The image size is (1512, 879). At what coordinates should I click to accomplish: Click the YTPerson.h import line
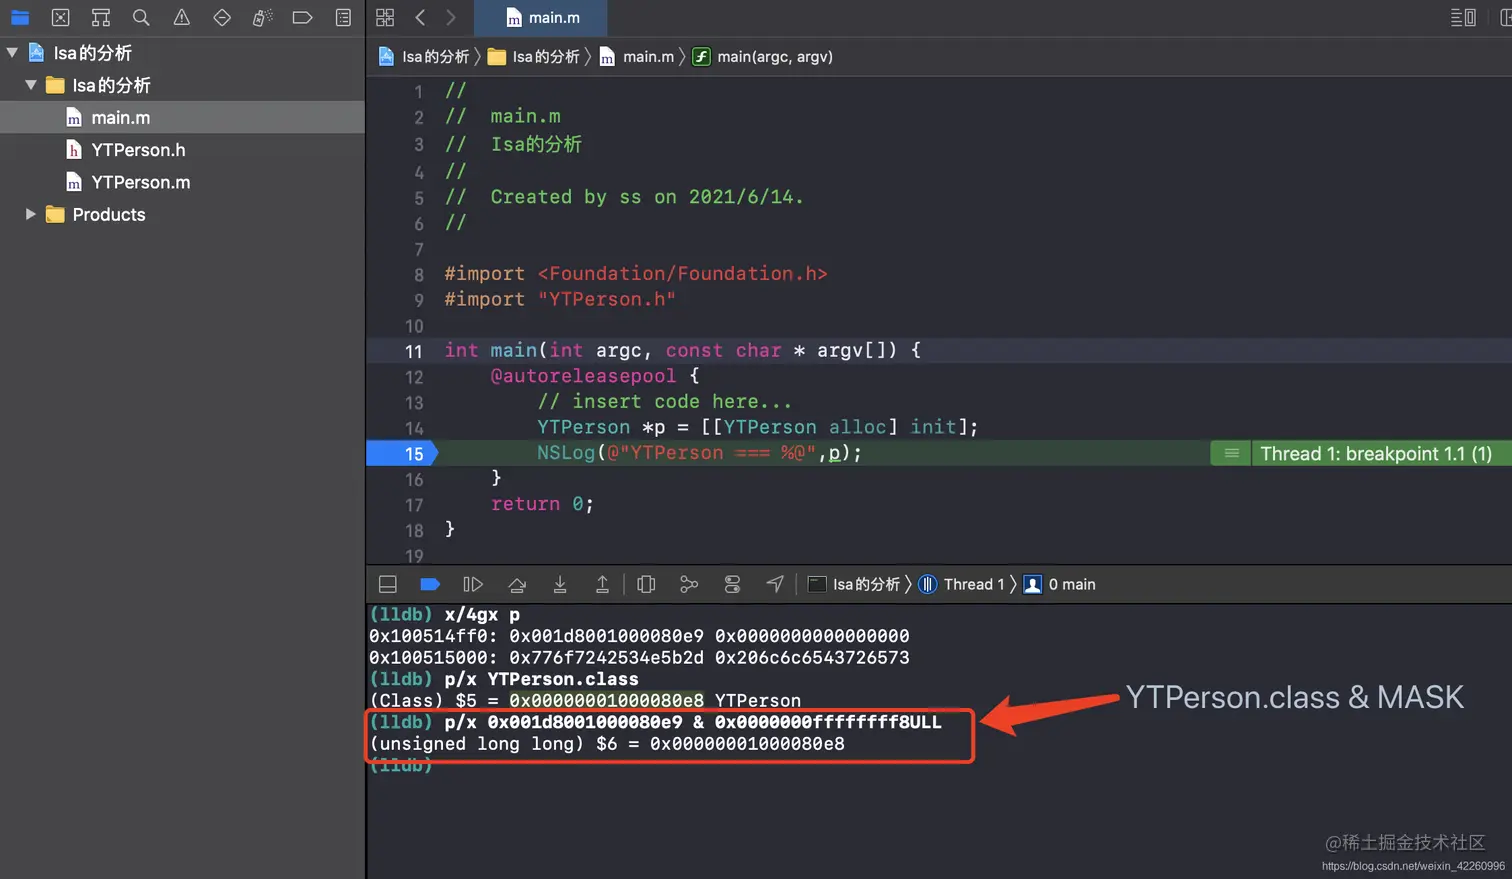tap(560, 299)
